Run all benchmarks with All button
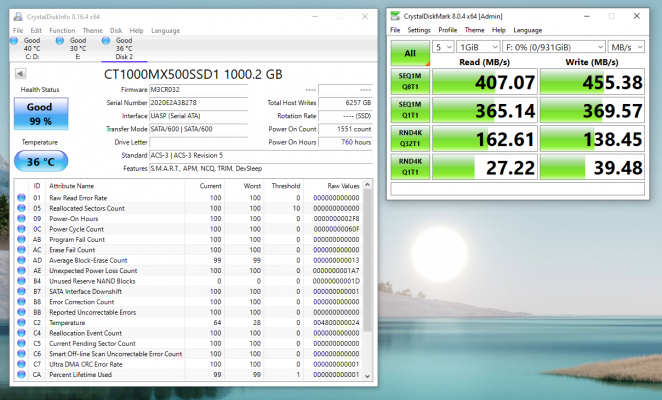Viewport: 662px width, 400px height. point(410,53)
